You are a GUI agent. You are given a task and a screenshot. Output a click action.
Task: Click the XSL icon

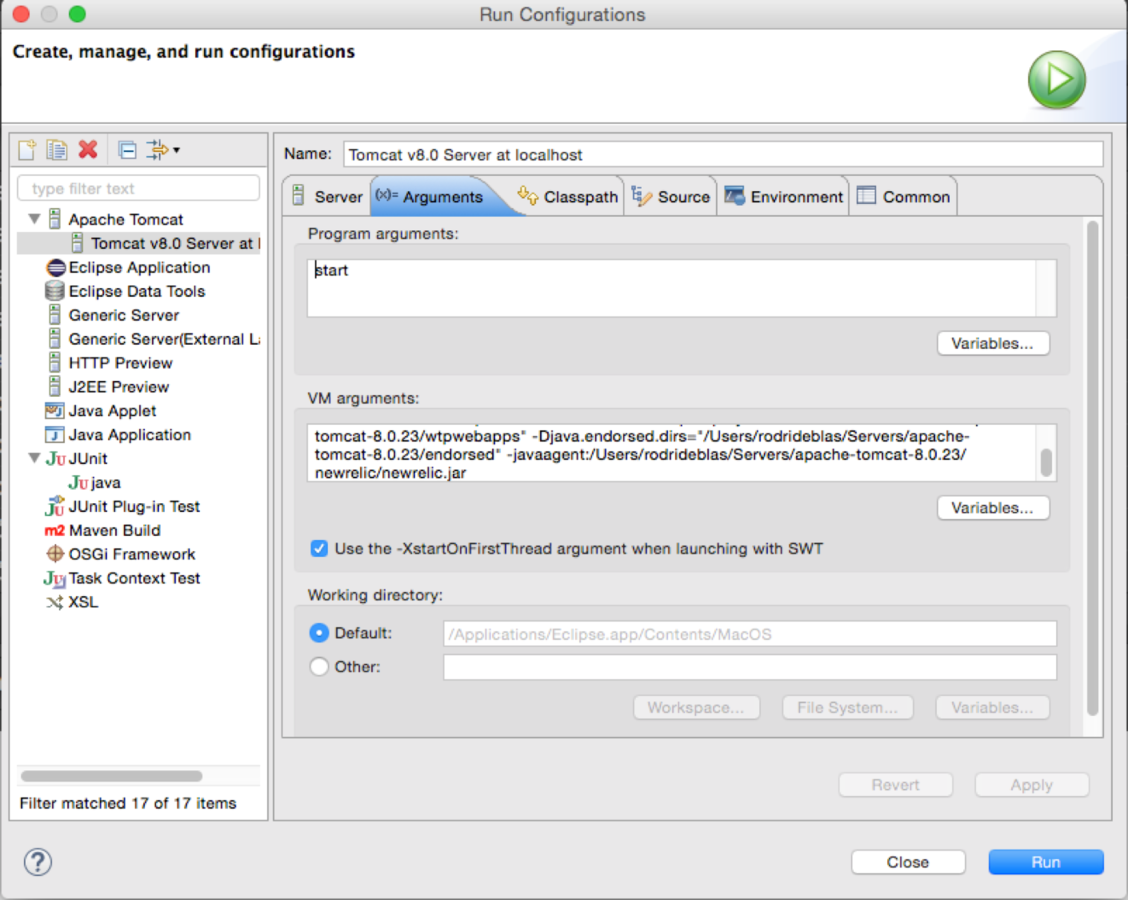pos(55,602)
